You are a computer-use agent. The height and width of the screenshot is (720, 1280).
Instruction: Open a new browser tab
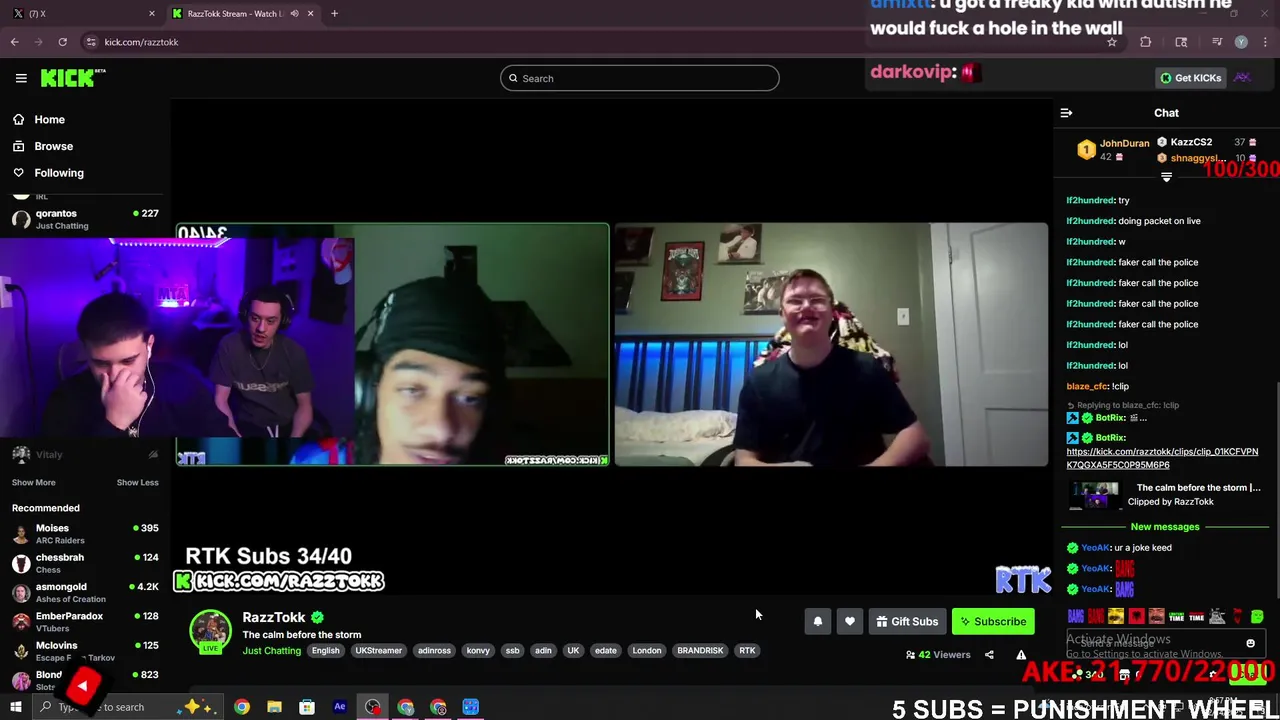pos(334,13)
